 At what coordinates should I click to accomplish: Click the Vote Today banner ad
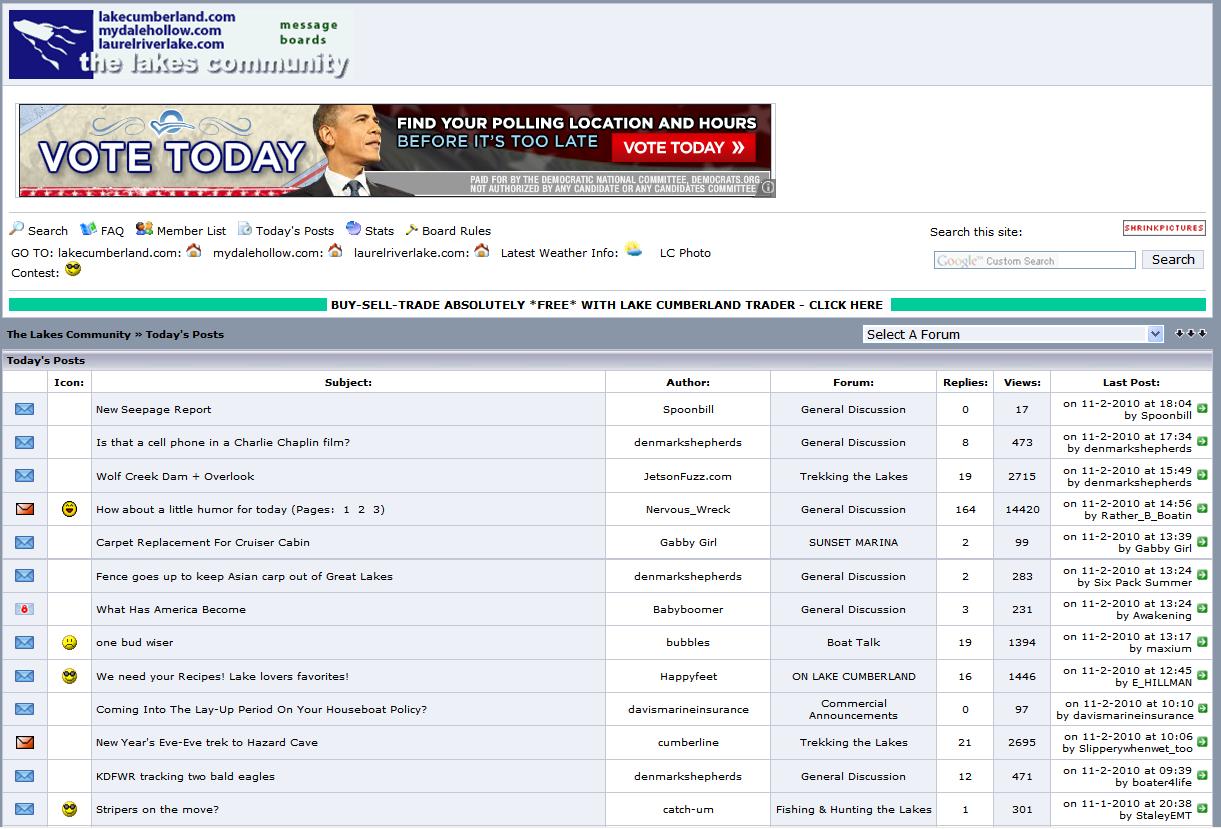396,150
